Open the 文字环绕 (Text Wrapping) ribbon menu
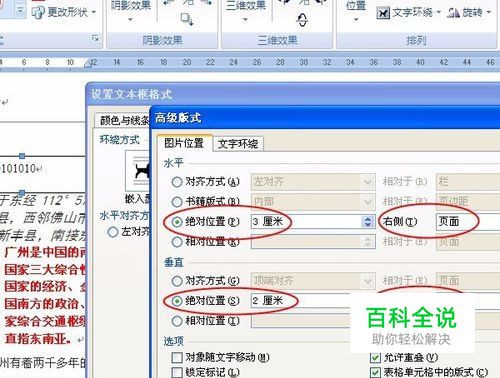The width and height of the screenshot is (500, 378). tap(409, 13)
